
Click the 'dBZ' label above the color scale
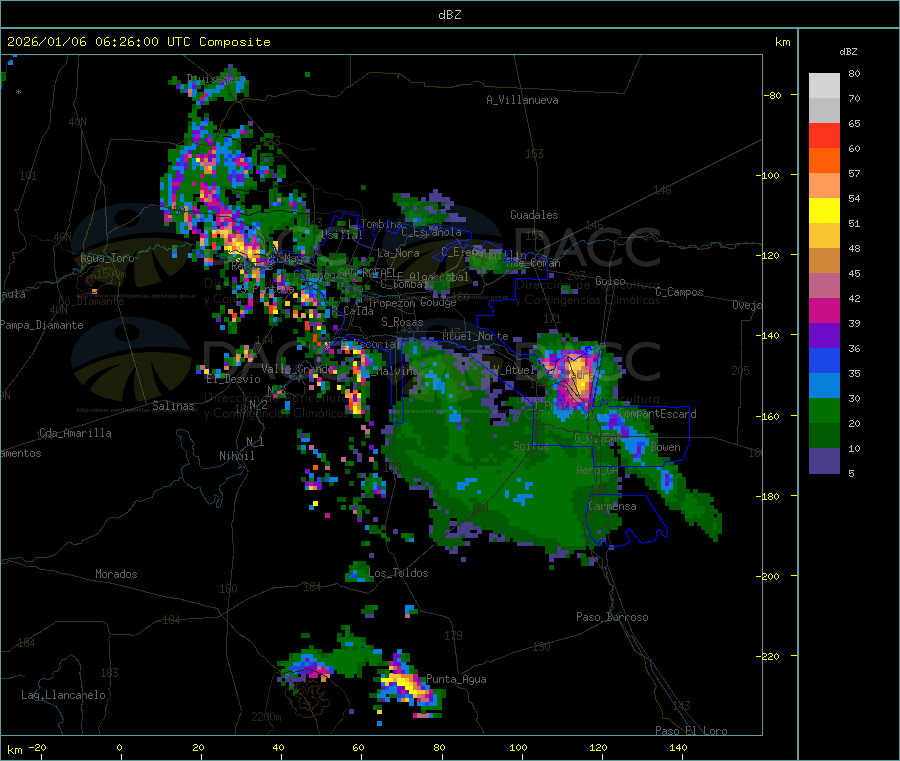pyautogui.click(x=848, y=52)
